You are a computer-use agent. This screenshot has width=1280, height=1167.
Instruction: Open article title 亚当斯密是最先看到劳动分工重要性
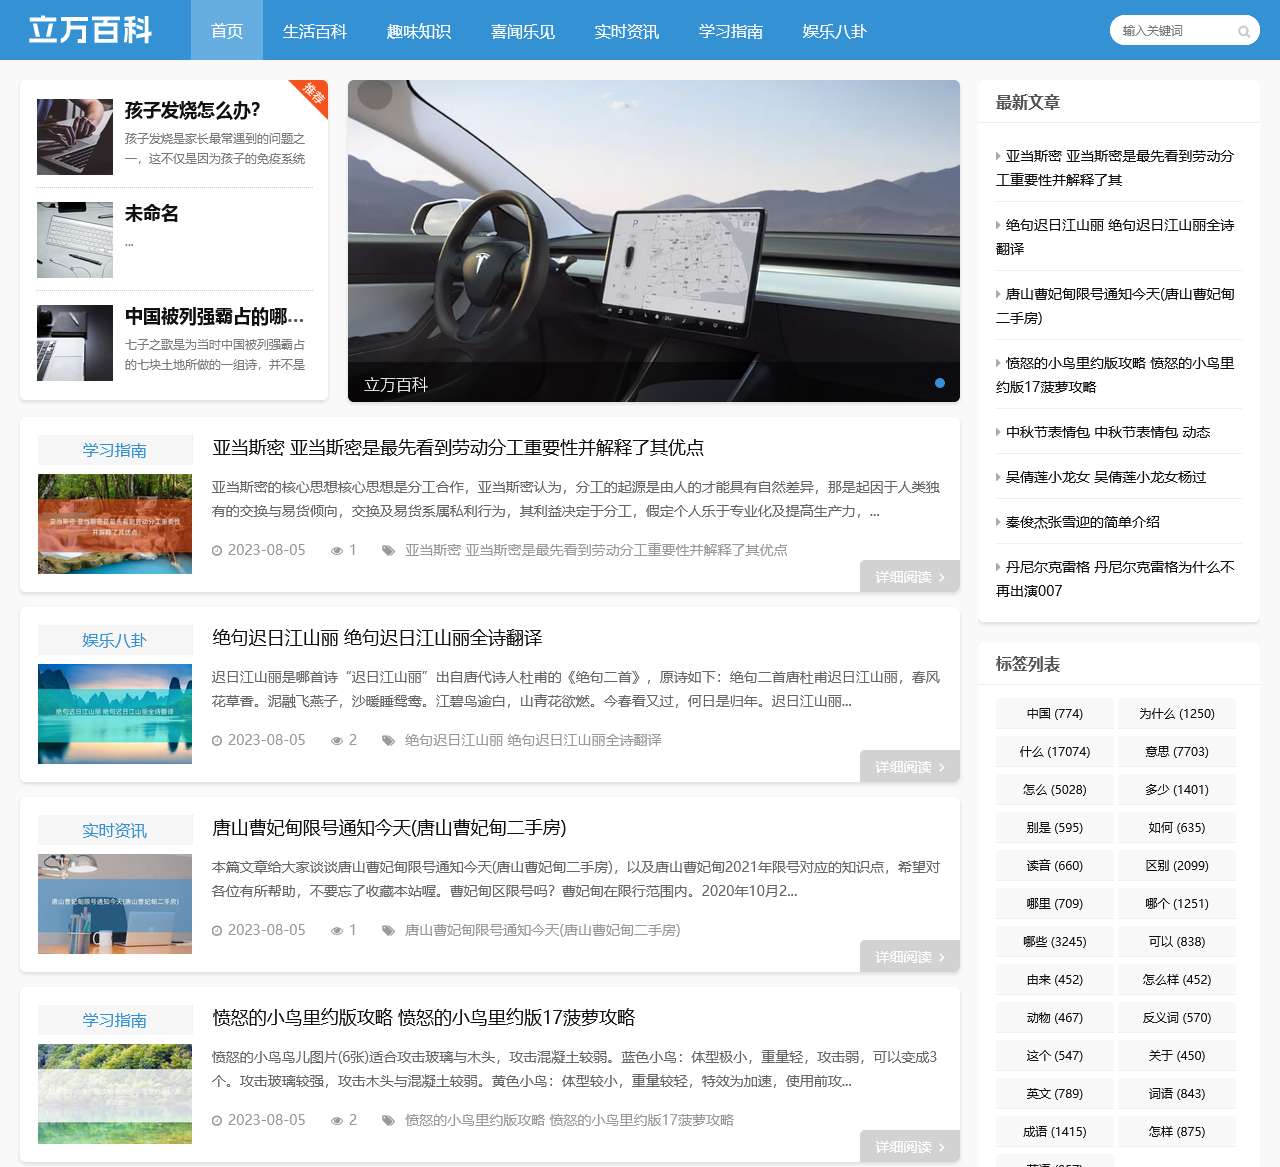click(458, 448)
